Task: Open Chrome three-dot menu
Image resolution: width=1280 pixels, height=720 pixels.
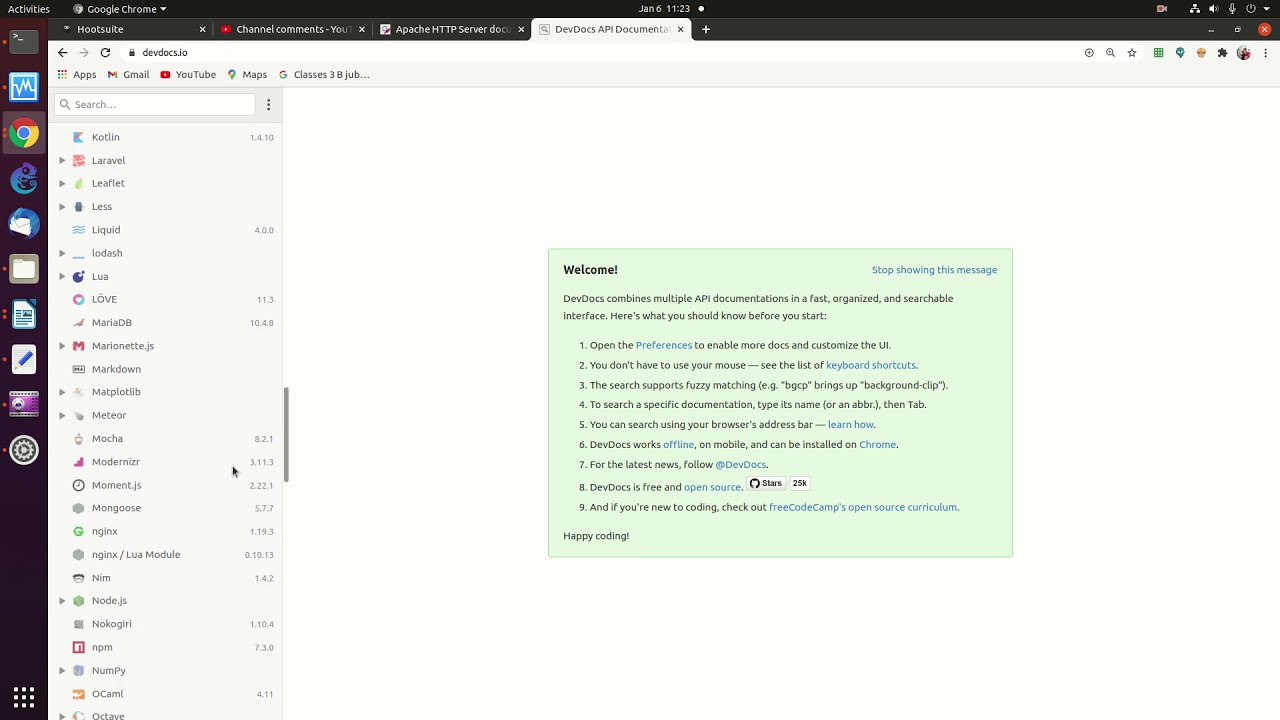Action: [x=1265, y=53]
